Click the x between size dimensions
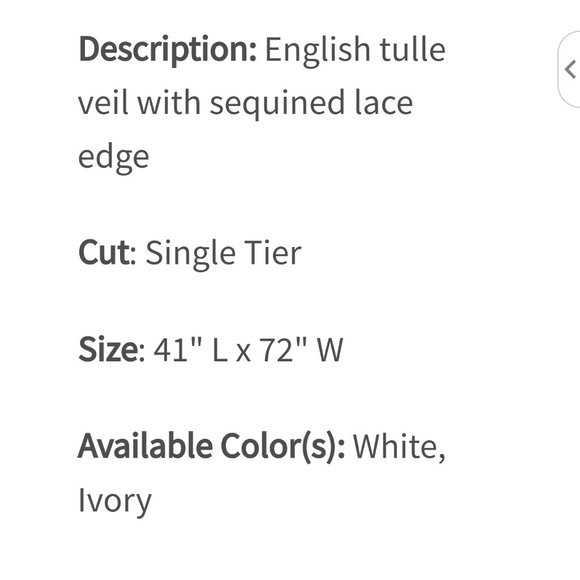Screen dimensions: 580x580 [x=243, y=353]
